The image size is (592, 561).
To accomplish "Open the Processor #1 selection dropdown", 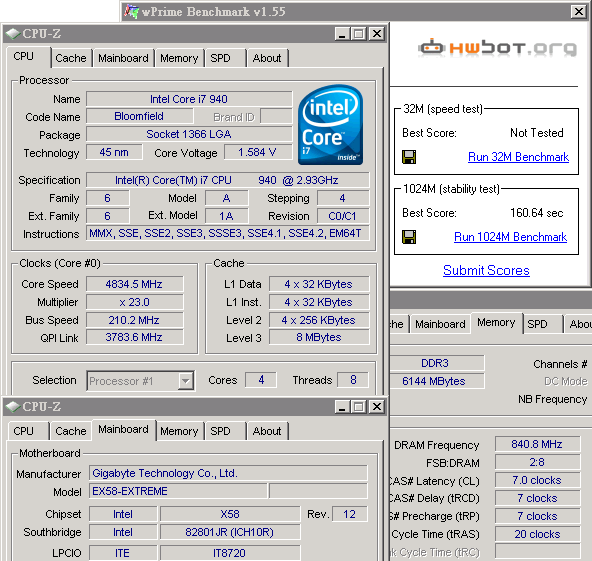I will coord(185,381).
